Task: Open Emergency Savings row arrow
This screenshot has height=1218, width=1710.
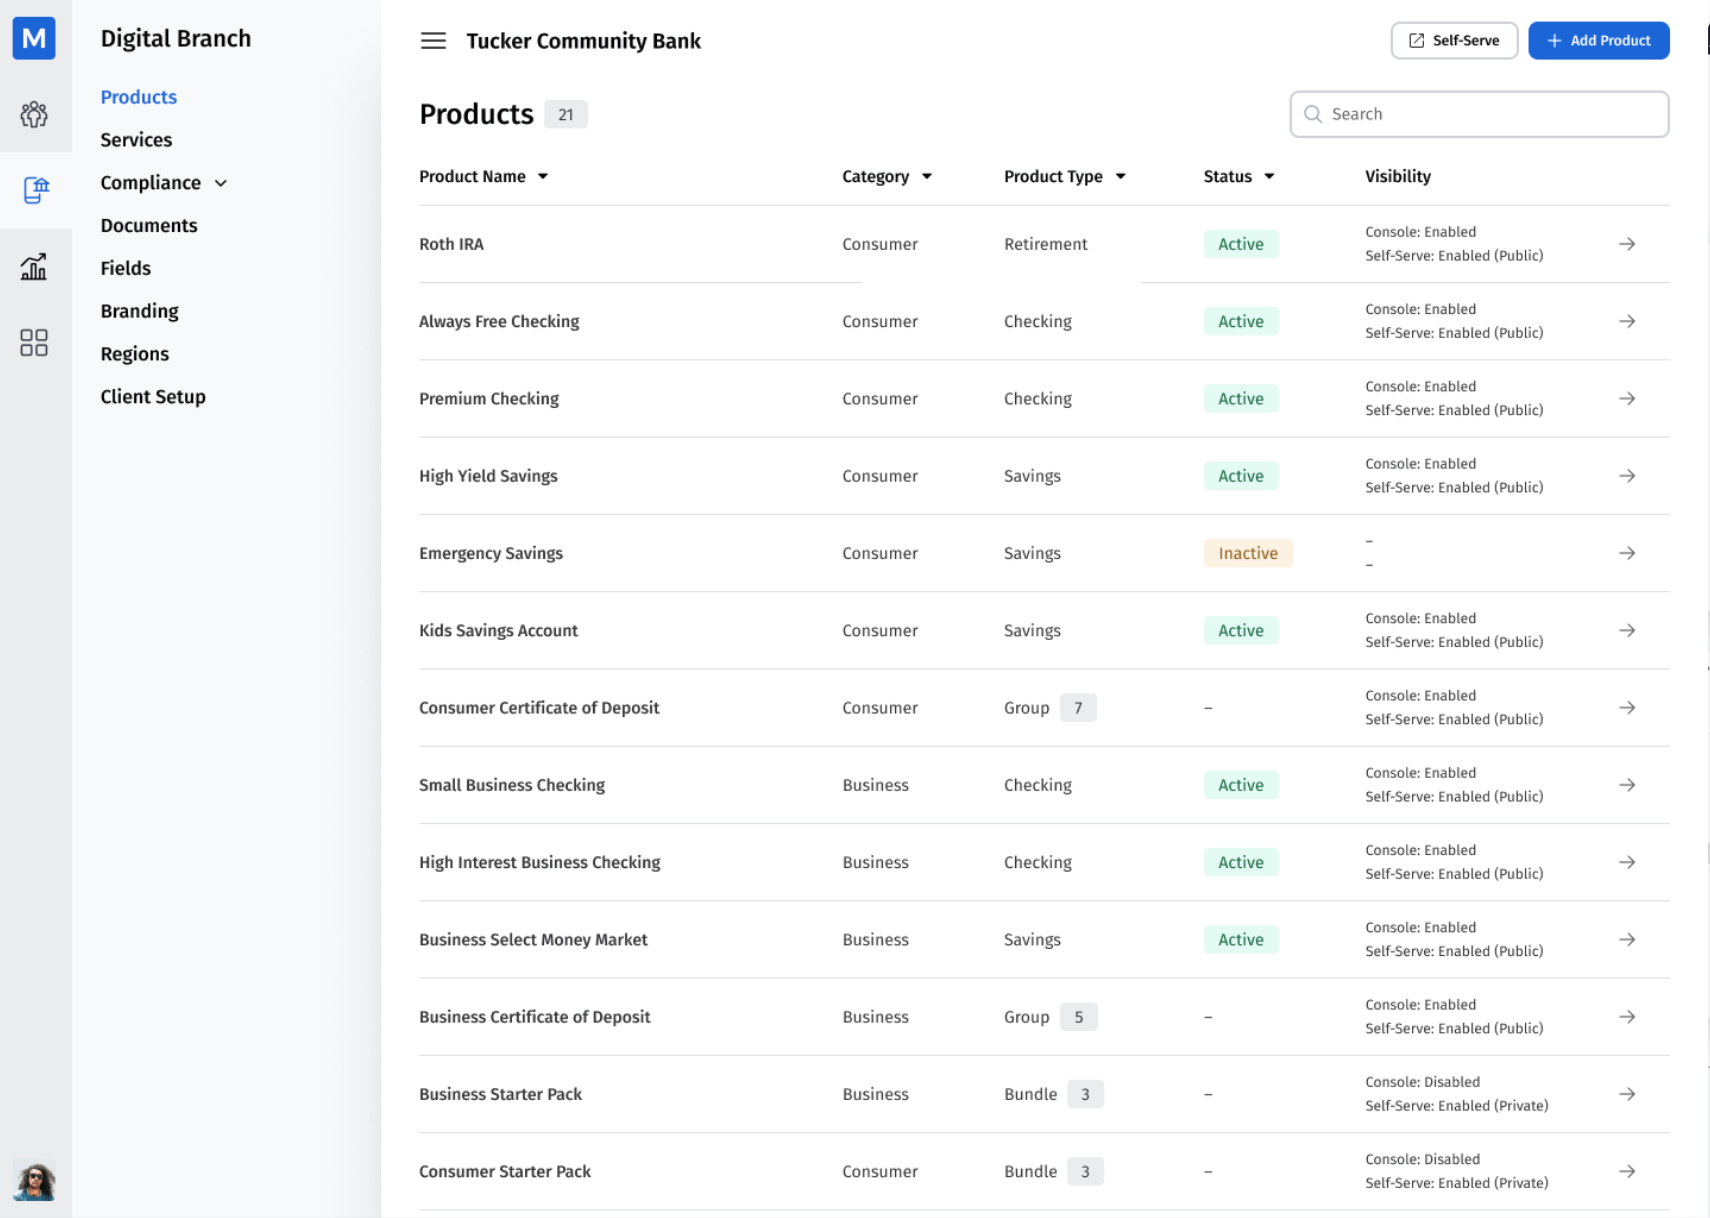Action: point(1627,553)
